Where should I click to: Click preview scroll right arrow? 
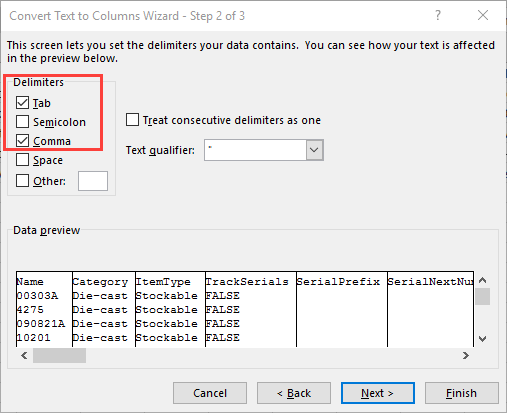tap(466, 355)
